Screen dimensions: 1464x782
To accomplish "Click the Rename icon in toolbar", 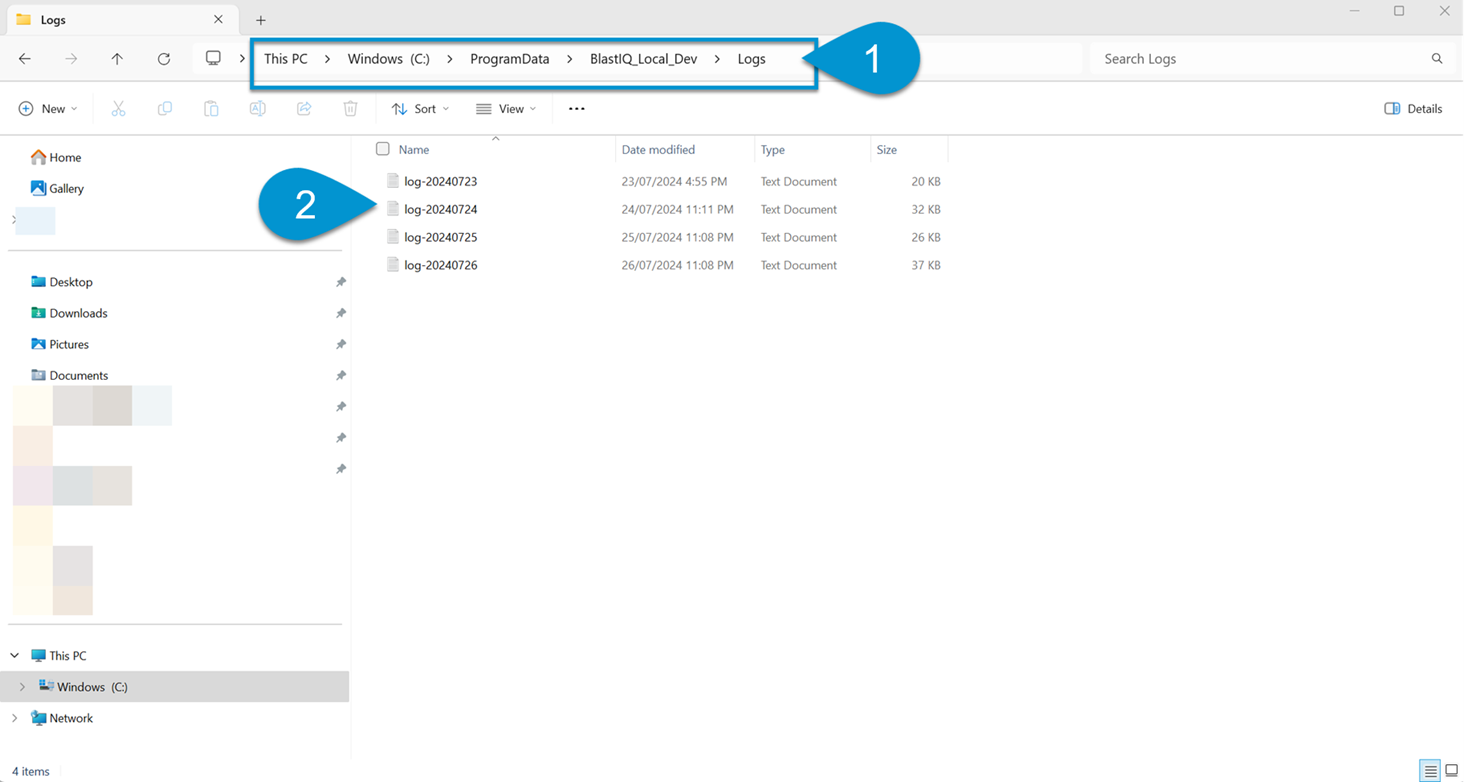I will point(258,109).
